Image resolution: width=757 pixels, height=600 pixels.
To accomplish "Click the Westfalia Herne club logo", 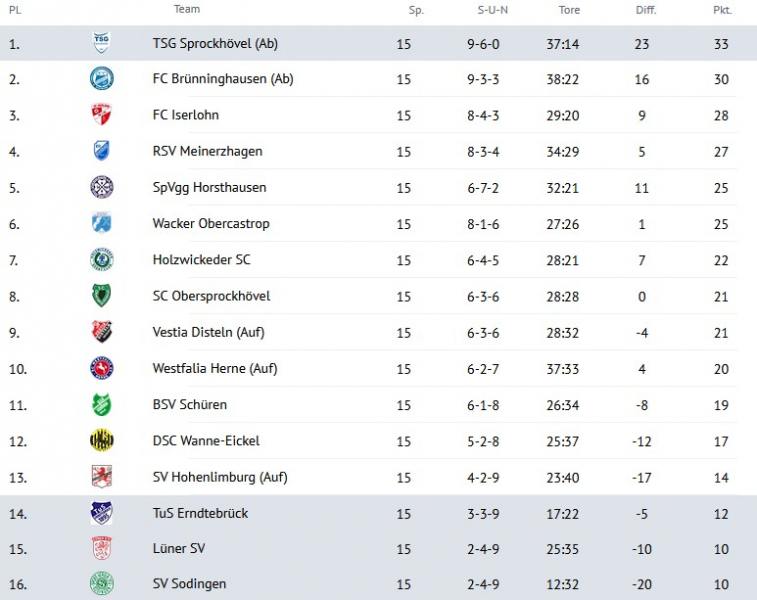I will [101, 368].
